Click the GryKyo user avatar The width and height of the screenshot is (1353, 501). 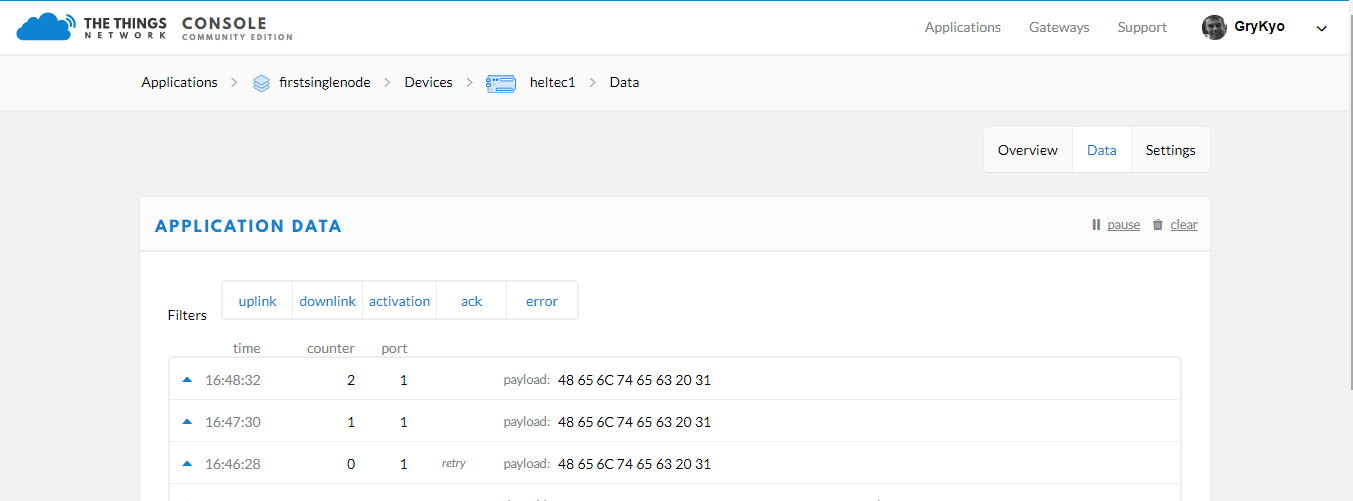pyautogui.click(x=1214, y=27)
